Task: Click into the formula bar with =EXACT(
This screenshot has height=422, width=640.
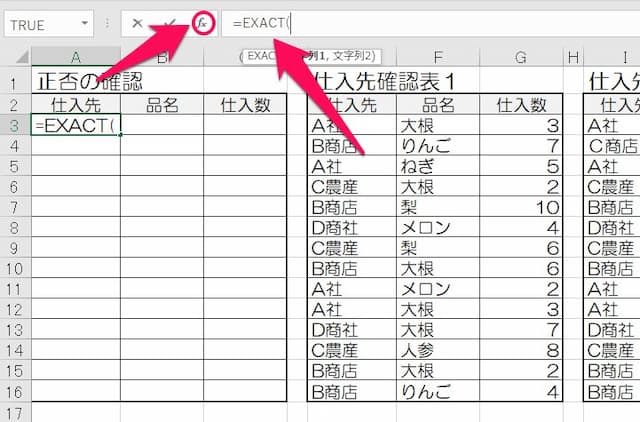Action: (x=431, y=24)
